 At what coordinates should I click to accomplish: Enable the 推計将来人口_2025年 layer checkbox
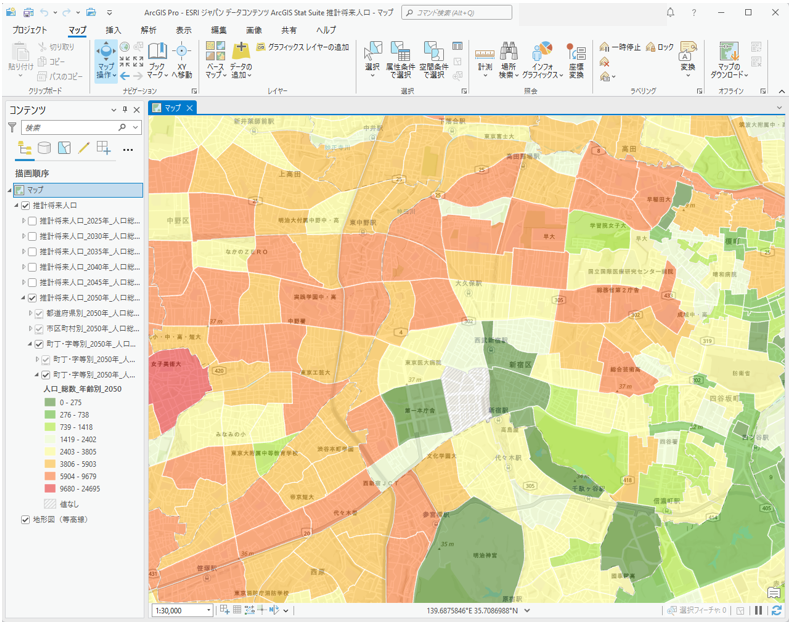click(32, 221)
